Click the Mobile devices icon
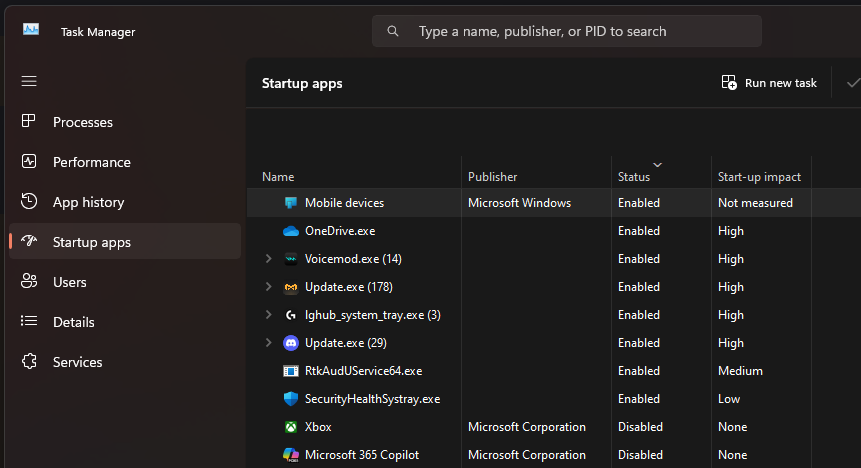The width and height of the screenshot is (861, 468). pos(291,203)
